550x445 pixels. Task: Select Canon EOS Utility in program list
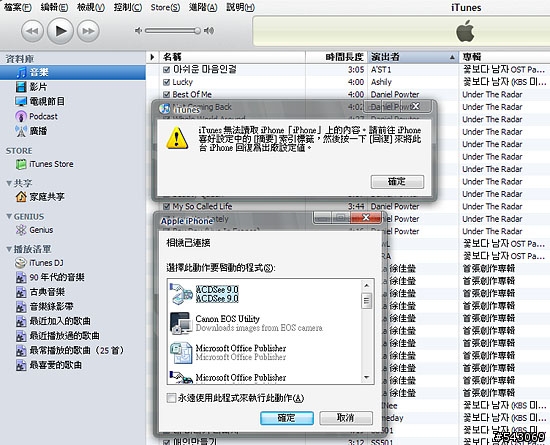tap(264, 323)
